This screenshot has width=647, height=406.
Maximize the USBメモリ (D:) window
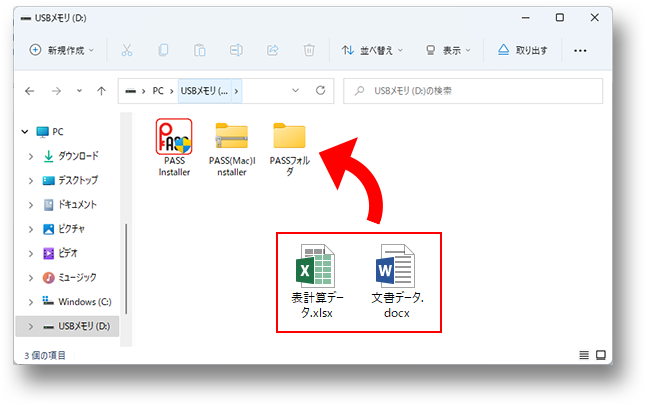click(x=560, y=18)
